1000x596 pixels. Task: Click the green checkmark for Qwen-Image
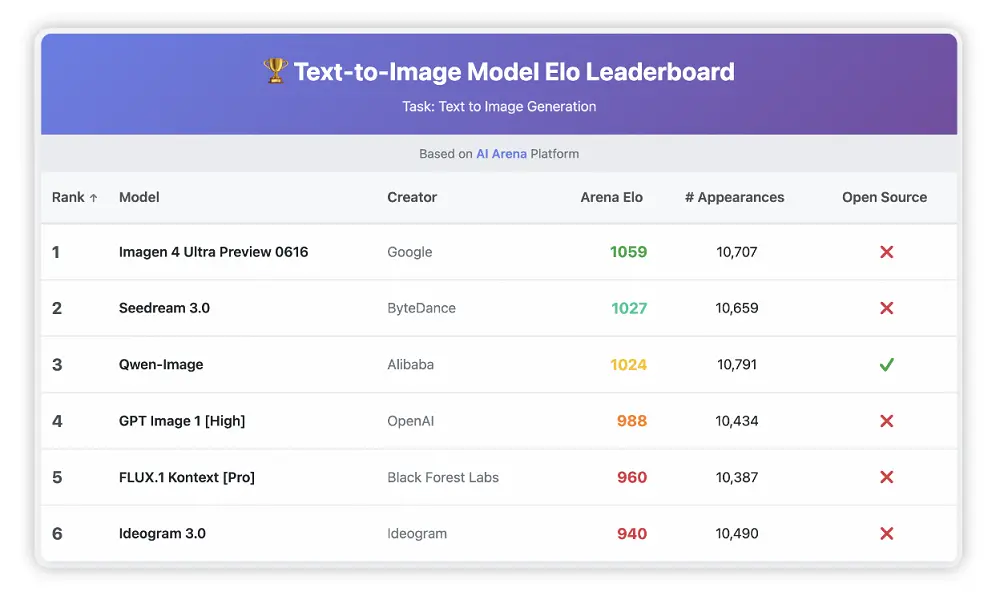886,365
